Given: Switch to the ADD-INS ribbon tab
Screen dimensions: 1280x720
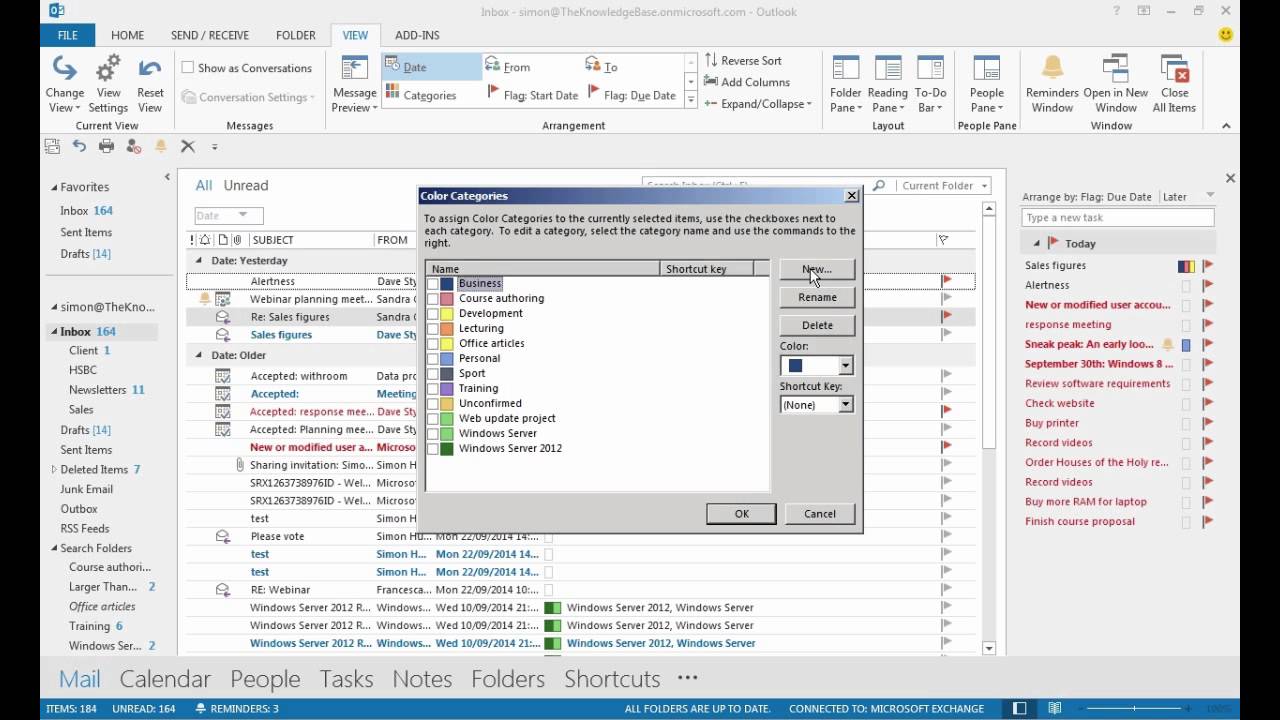Looking at the screenshot, I should click(x=417, y=35).
